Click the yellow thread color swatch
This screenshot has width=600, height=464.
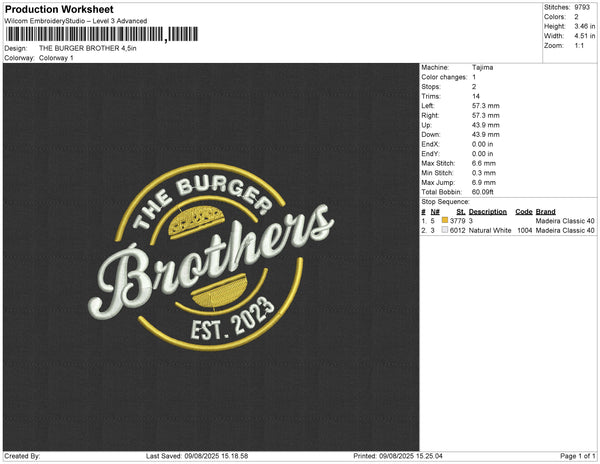pyautogui.click(x=445, y=220)
